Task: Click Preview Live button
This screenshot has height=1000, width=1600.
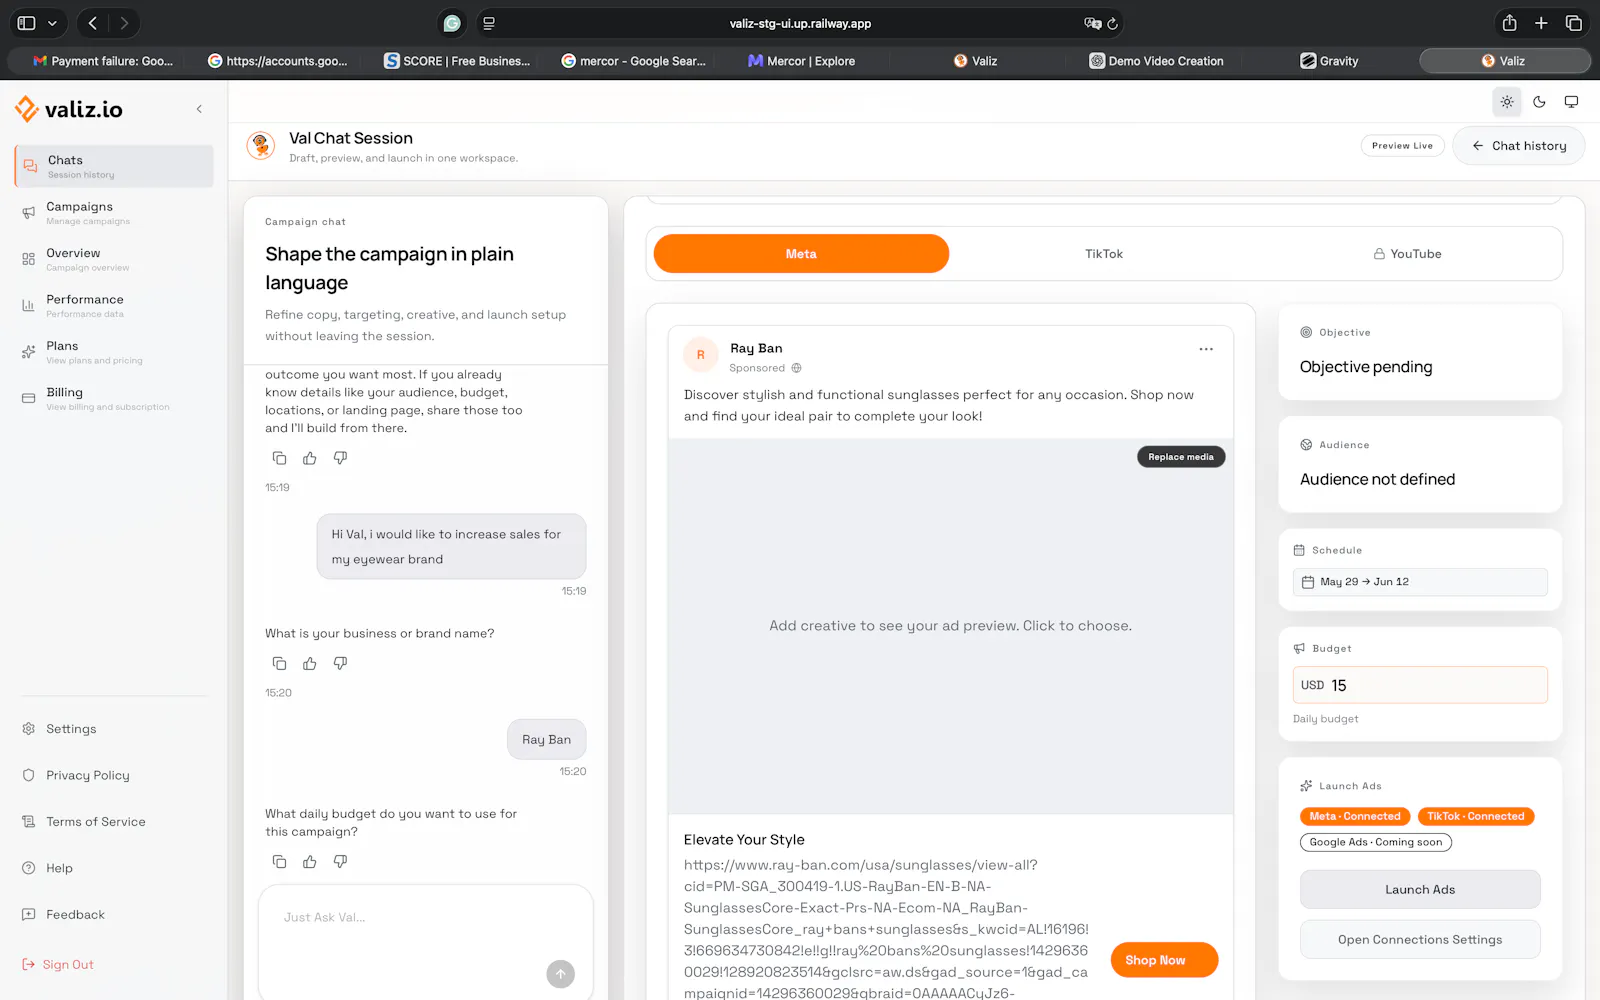Action: [1402, 146]
